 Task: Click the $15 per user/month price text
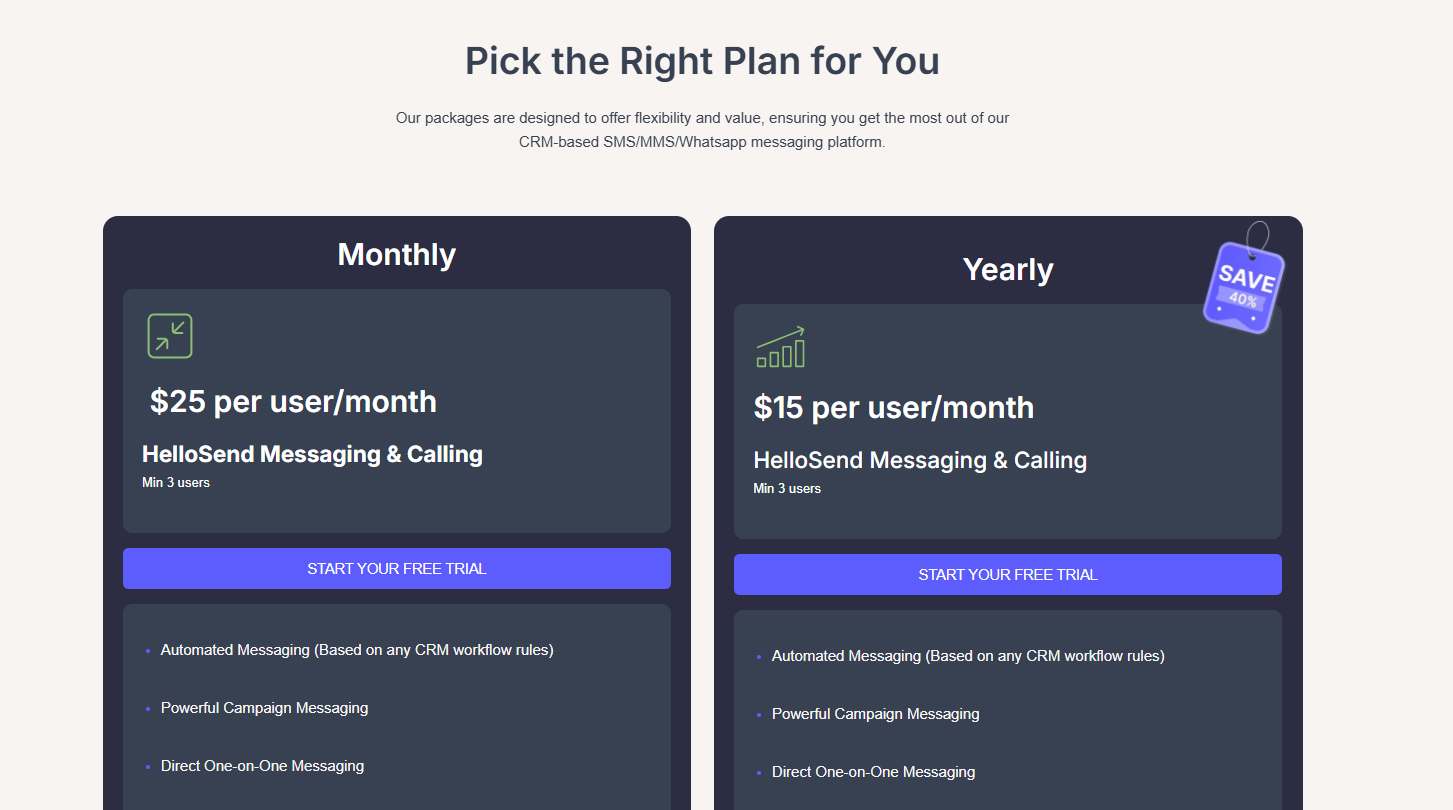coord(894,408)
